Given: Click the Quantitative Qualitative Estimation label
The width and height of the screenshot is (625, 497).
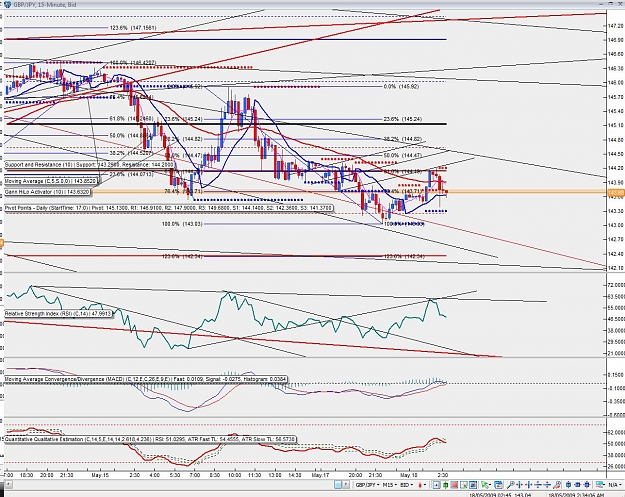Looking at the screenshot, I should [x=150, y=439].
